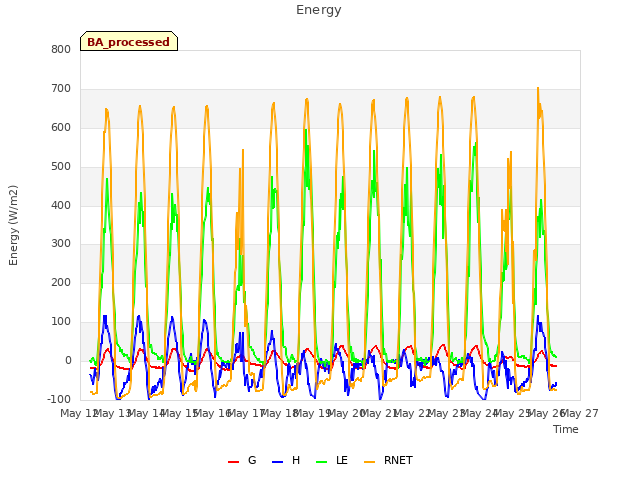Click the 0 y-axis tick label

(68, 361)
